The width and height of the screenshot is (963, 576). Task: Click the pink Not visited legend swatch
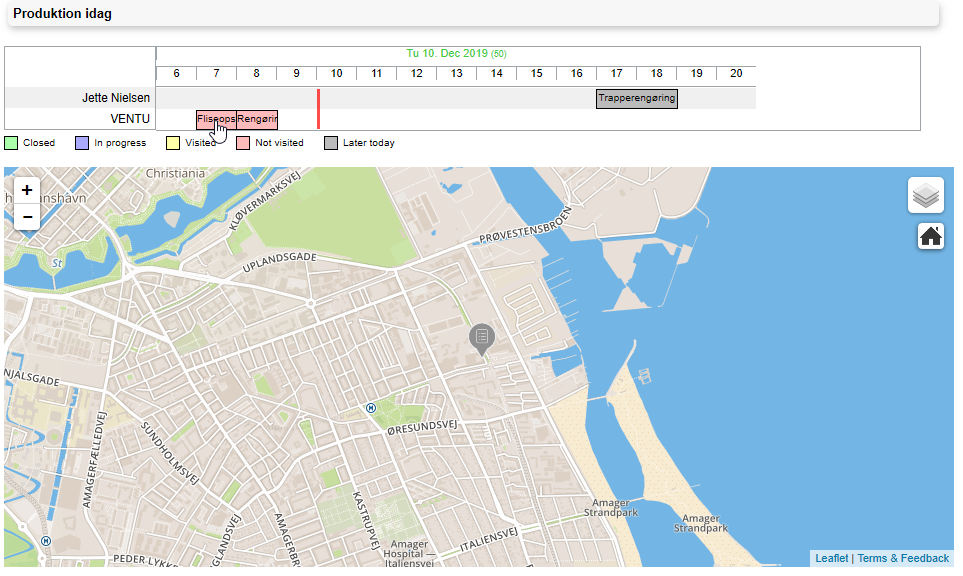click(x=243, y=143)
